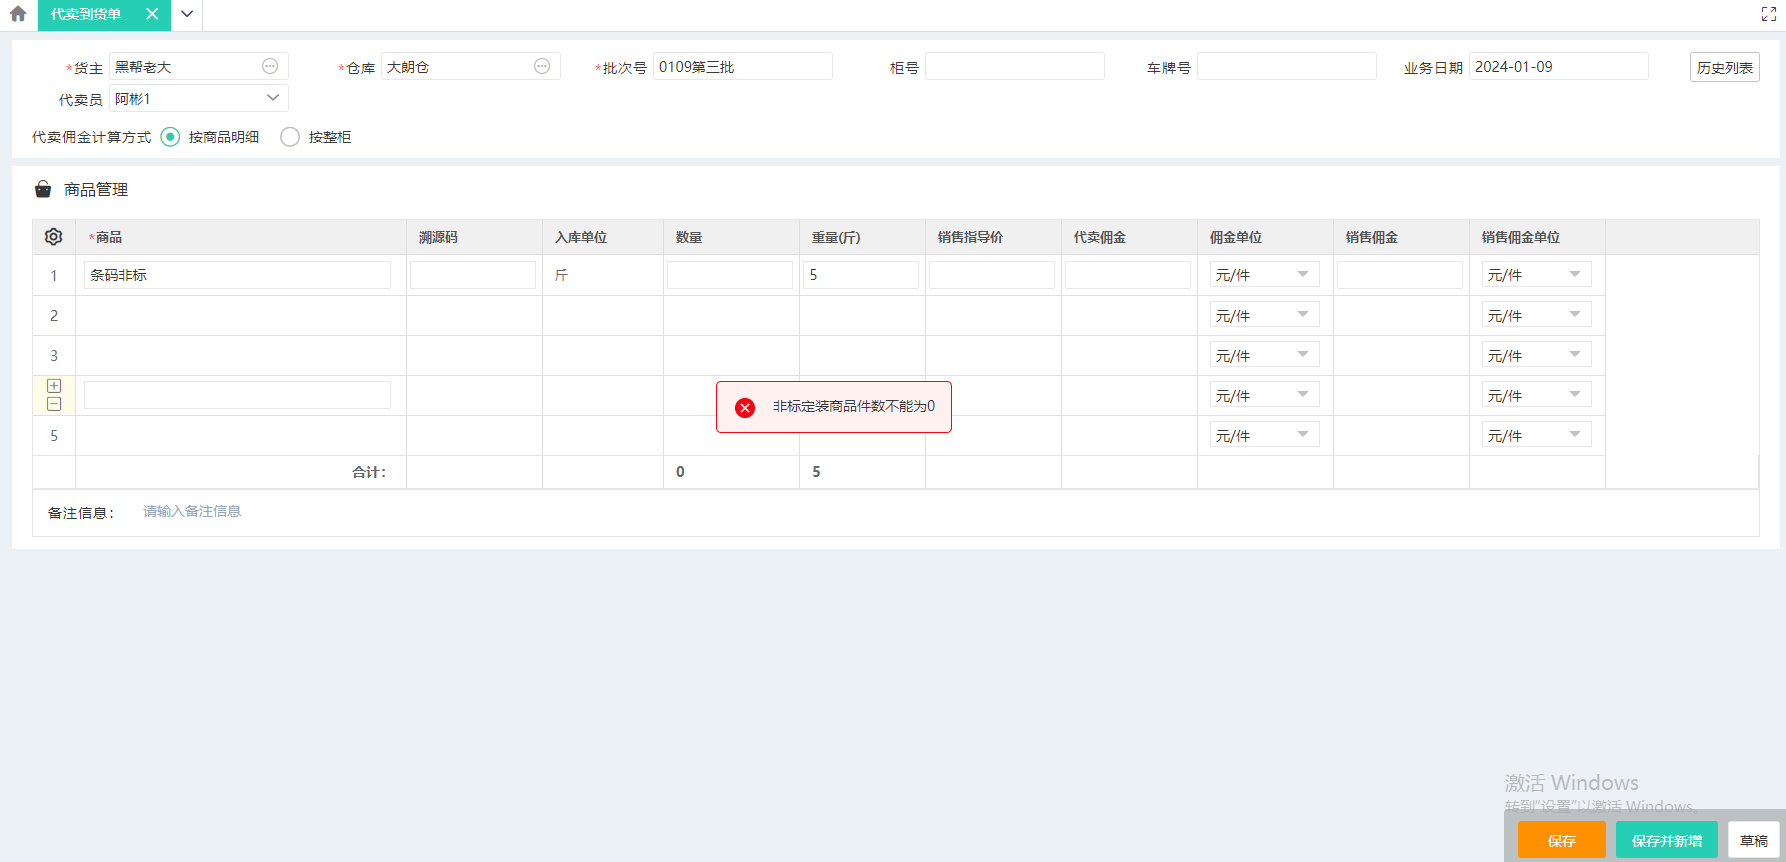Add a row with the plus icon

tap(54, 386)
